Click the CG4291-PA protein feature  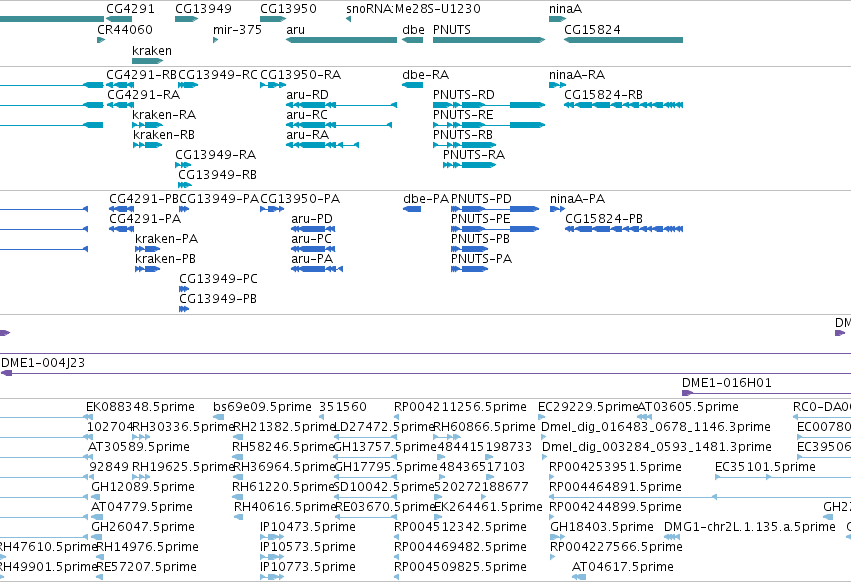click(122, 229)
